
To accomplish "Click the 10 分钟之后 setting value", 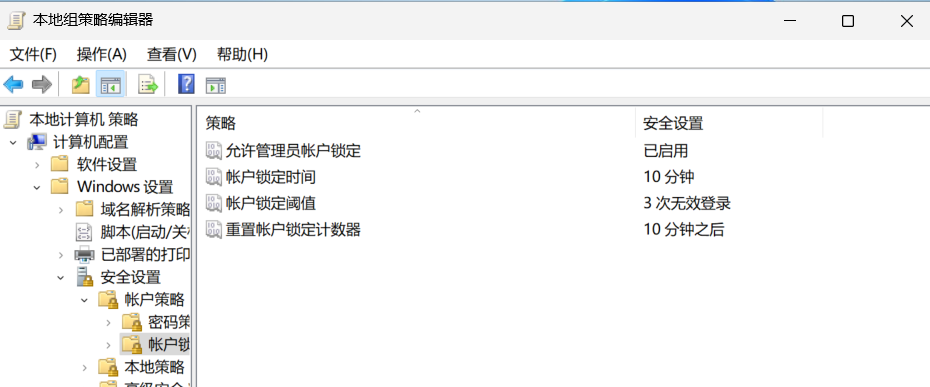I will [x=684, y=229].
